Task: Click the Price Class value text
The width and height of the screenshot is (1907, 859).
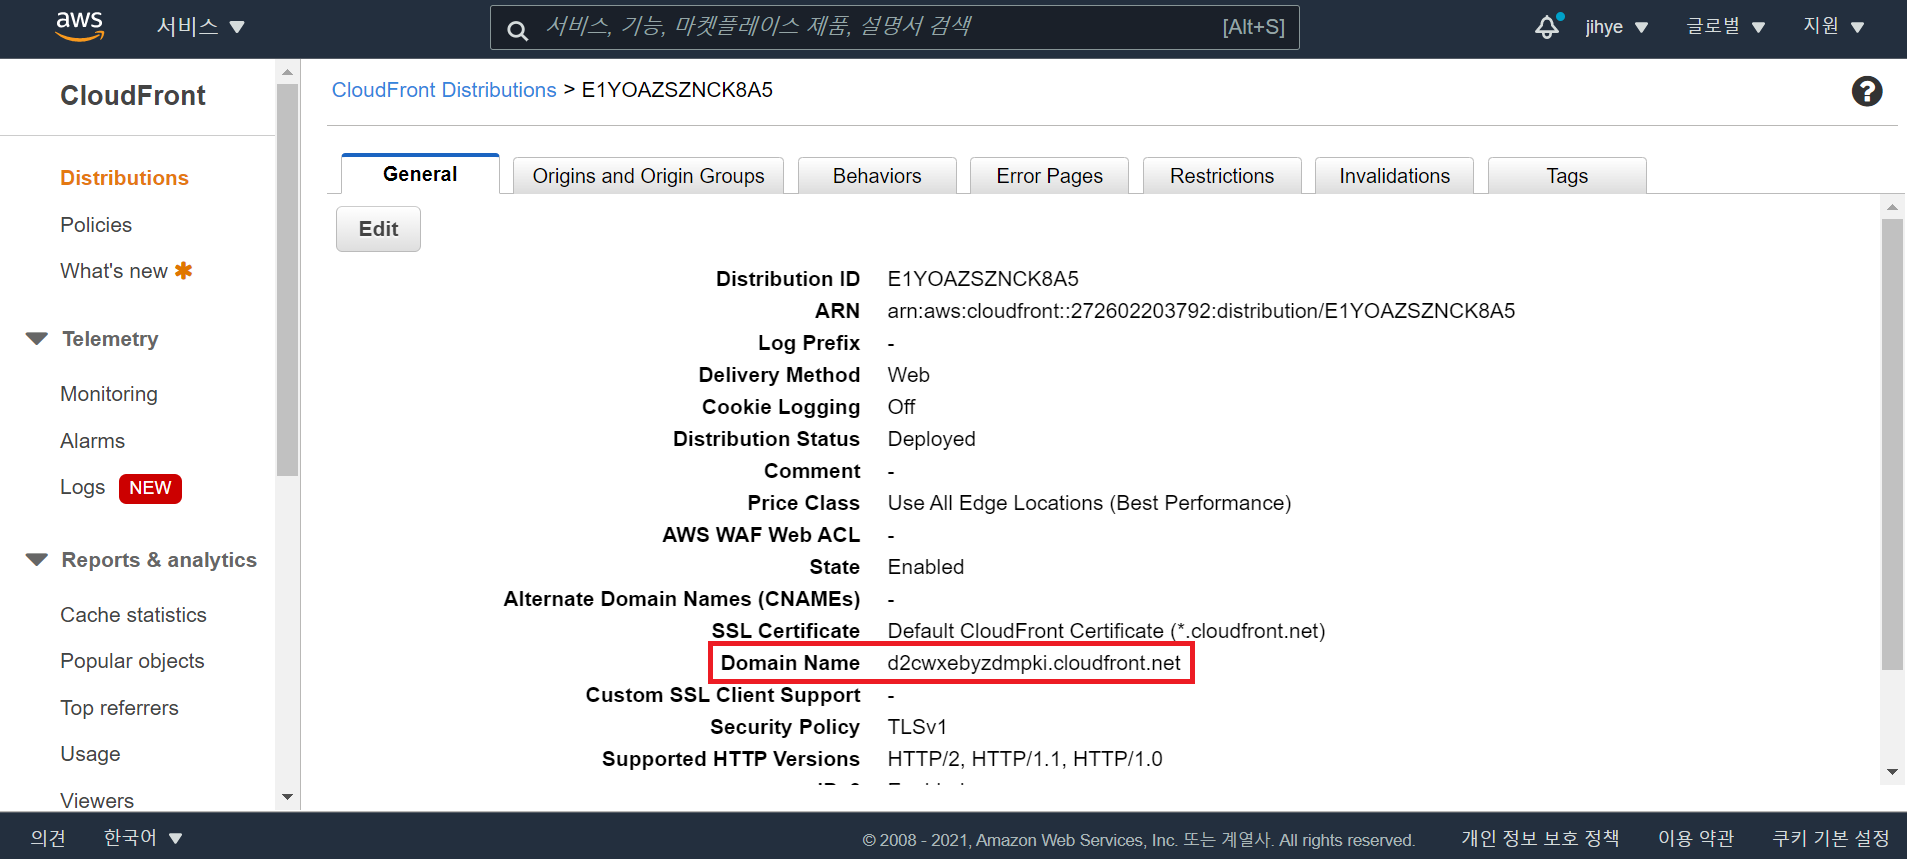Action: tap(1089, 503)
